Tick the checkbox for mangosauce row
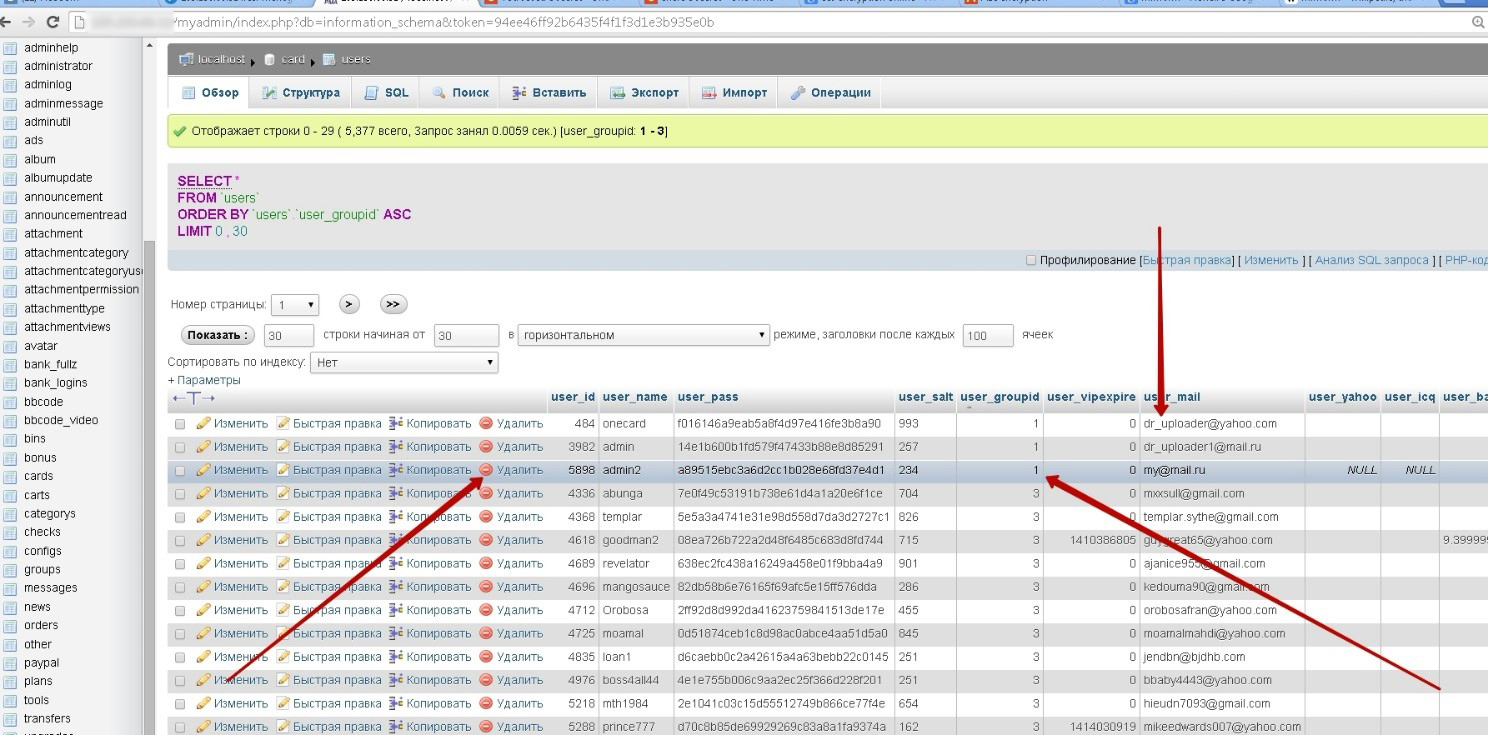 point(181,587)
